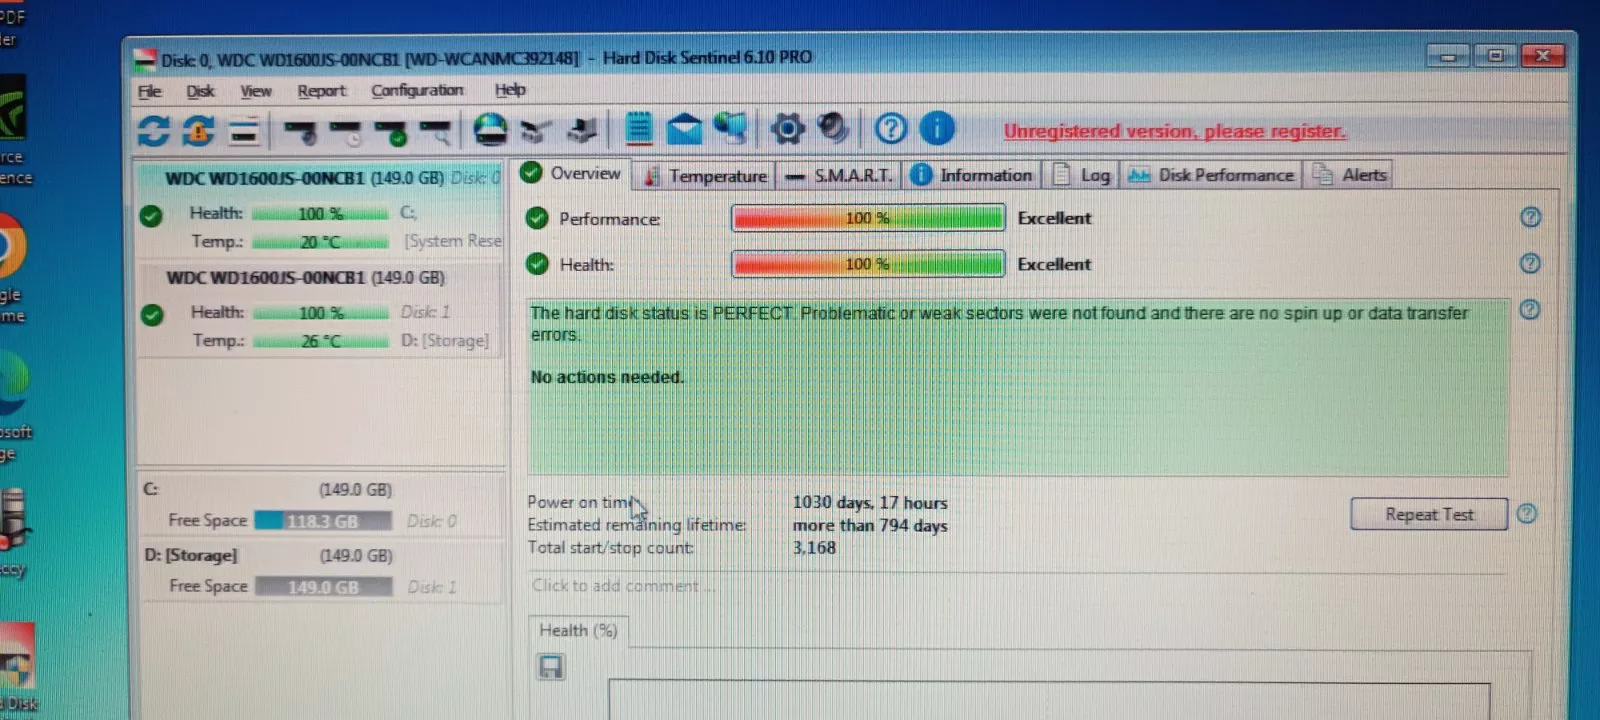Open the Disk menu
This screenshot has width=1600, height=720.
point(200,91)
